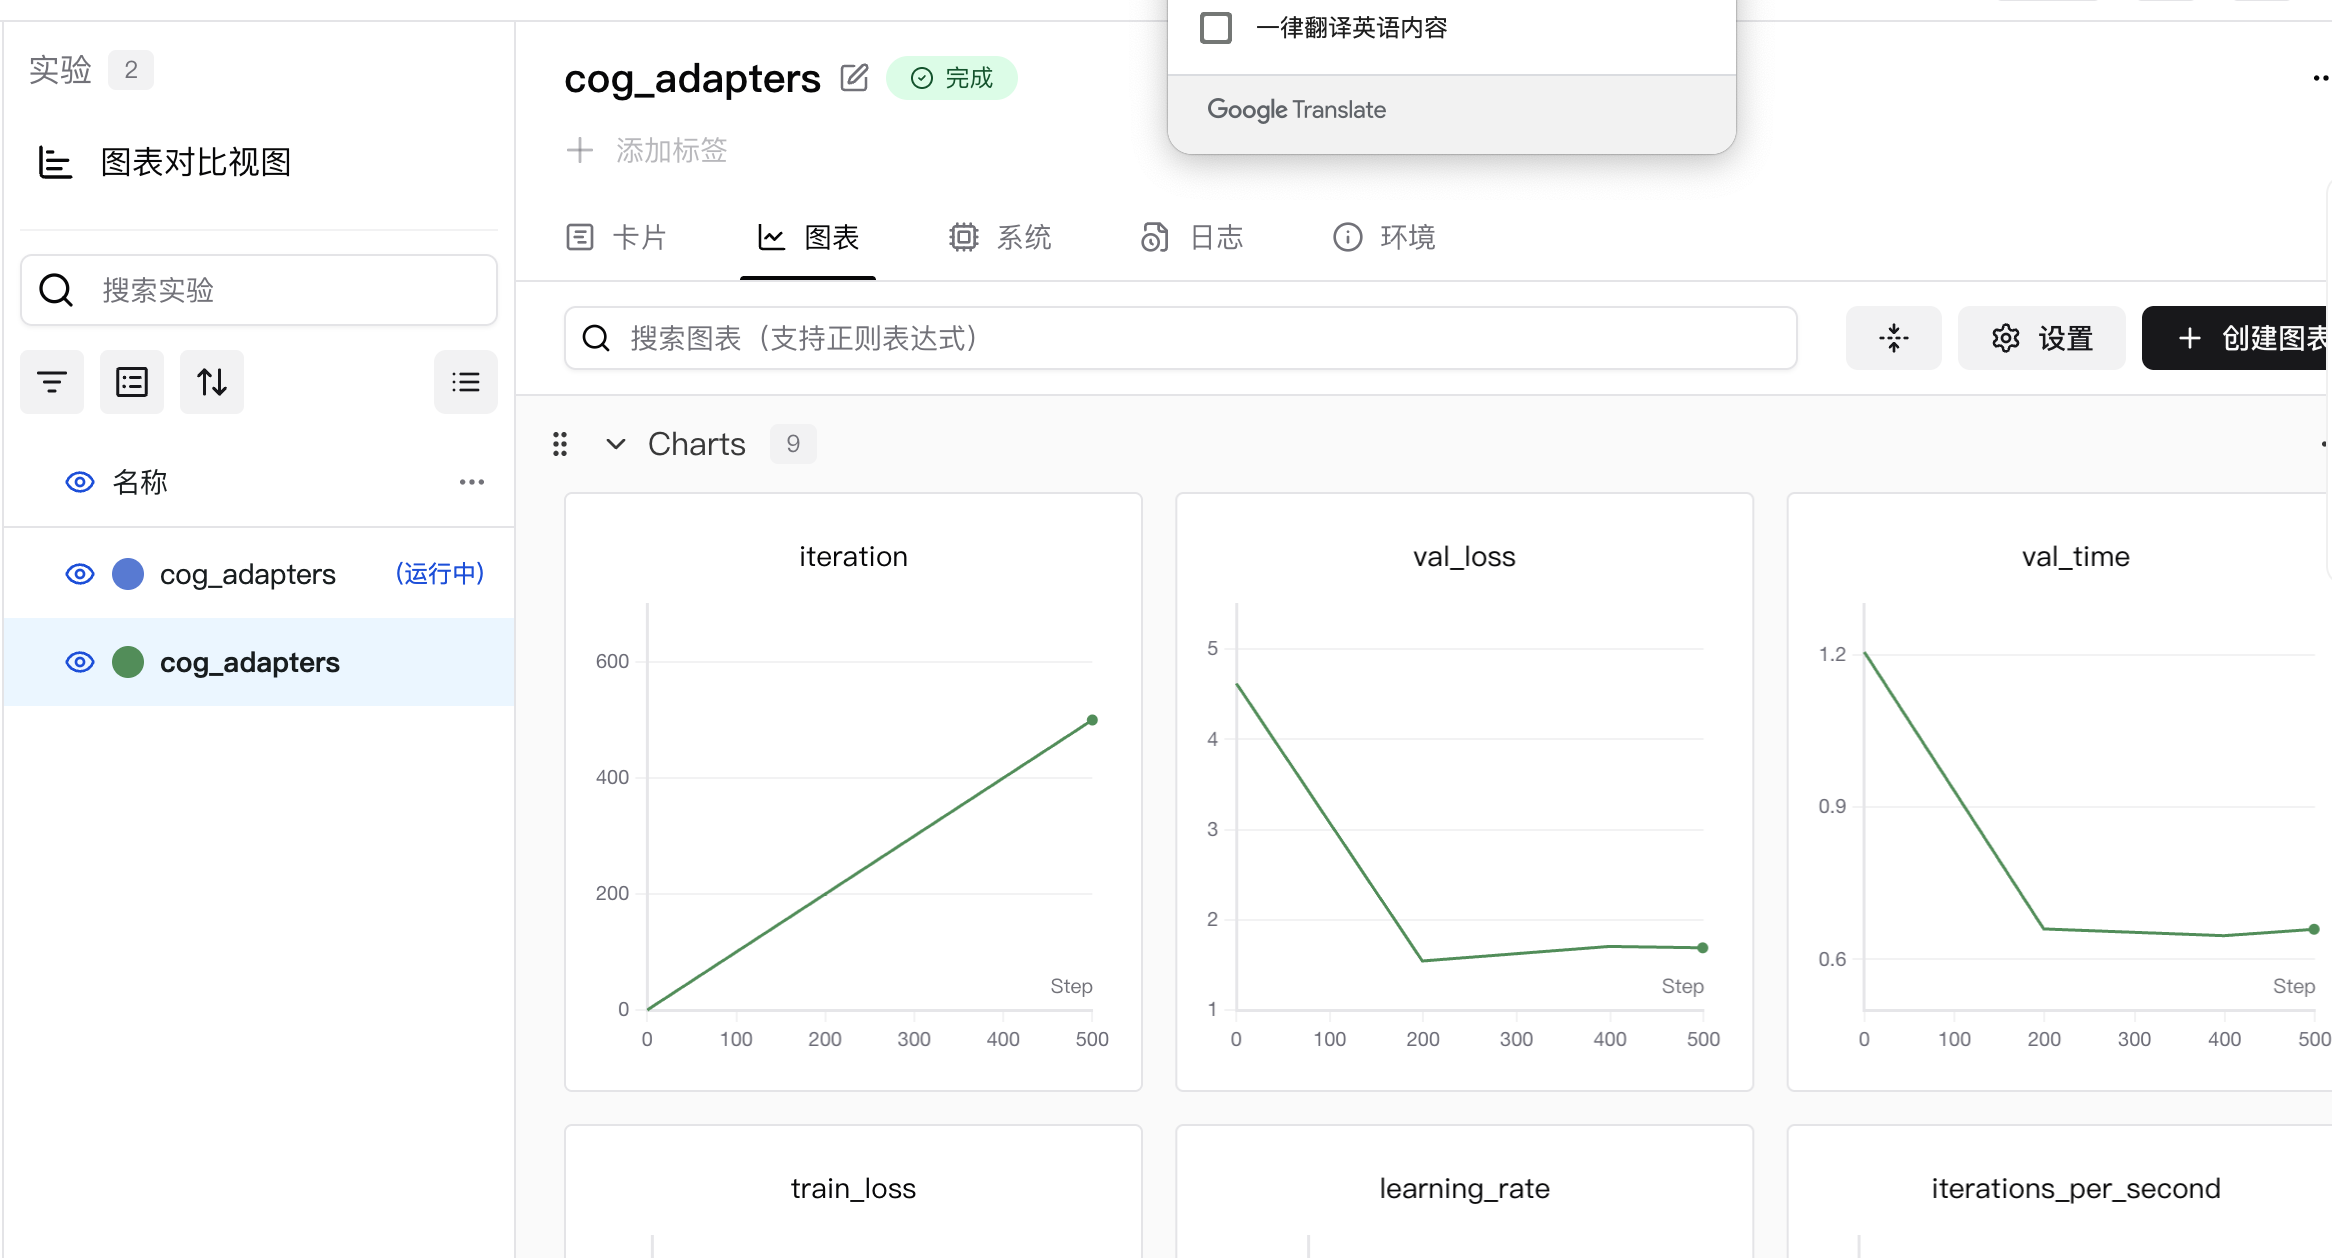Click the column list icon in sidebar

point(465,381)
